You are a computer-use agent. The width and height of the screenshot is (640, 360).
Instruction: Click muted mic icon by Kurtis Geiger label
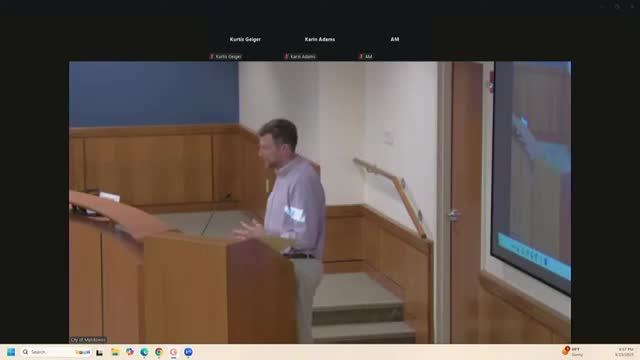tap(212, 56)
